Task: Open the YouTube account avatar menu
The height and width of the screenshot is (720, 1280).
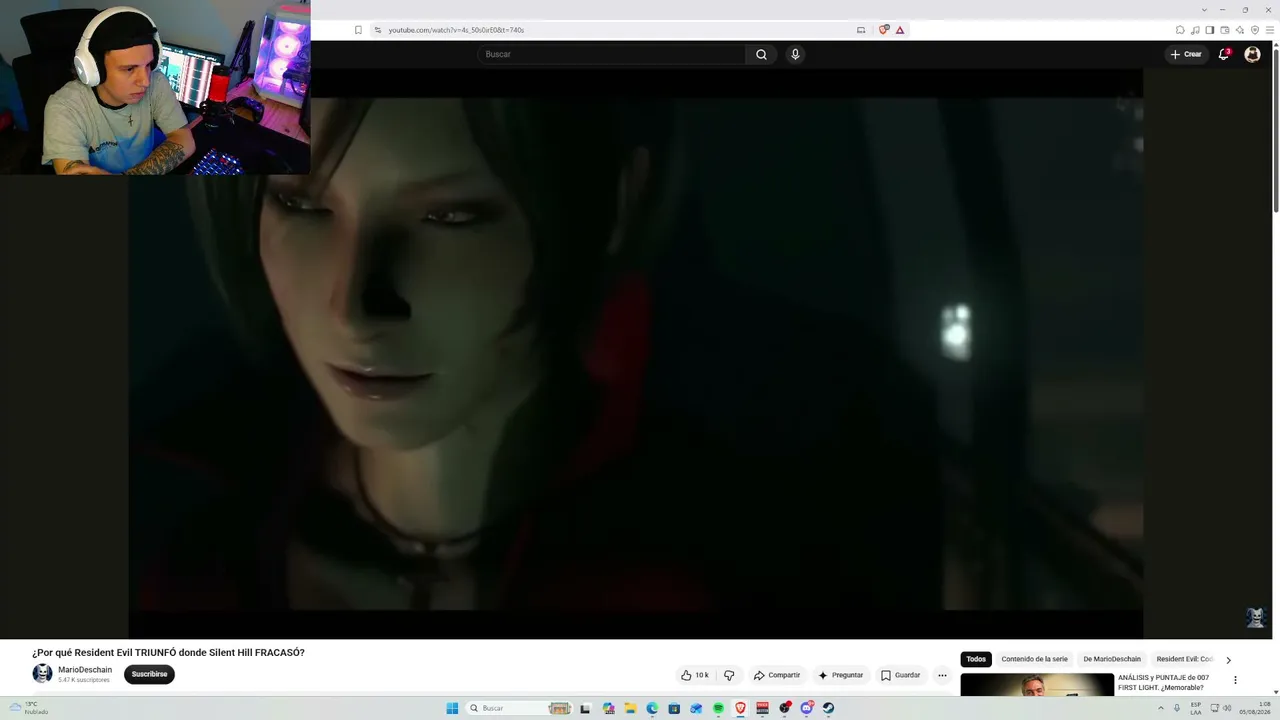Action: pos(1252,54)
